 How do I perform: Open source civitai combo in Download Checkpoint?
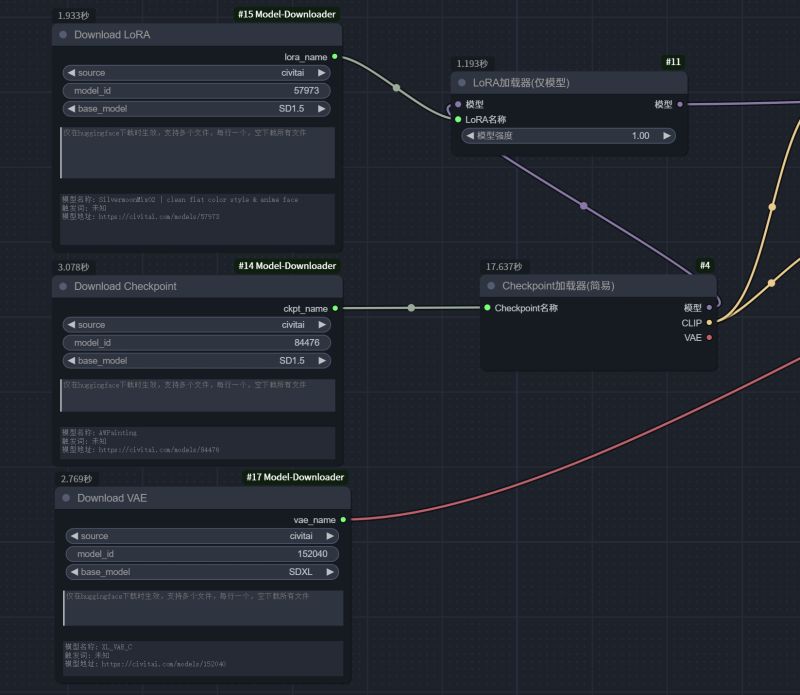pos(196,325)
